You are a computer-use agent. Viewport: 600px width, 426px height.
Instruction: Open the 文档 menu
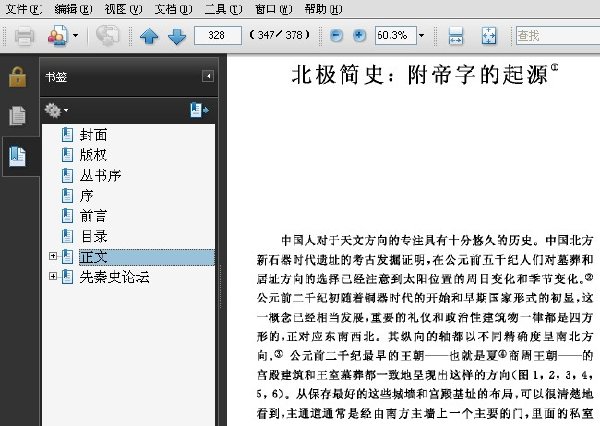(173, 9)
